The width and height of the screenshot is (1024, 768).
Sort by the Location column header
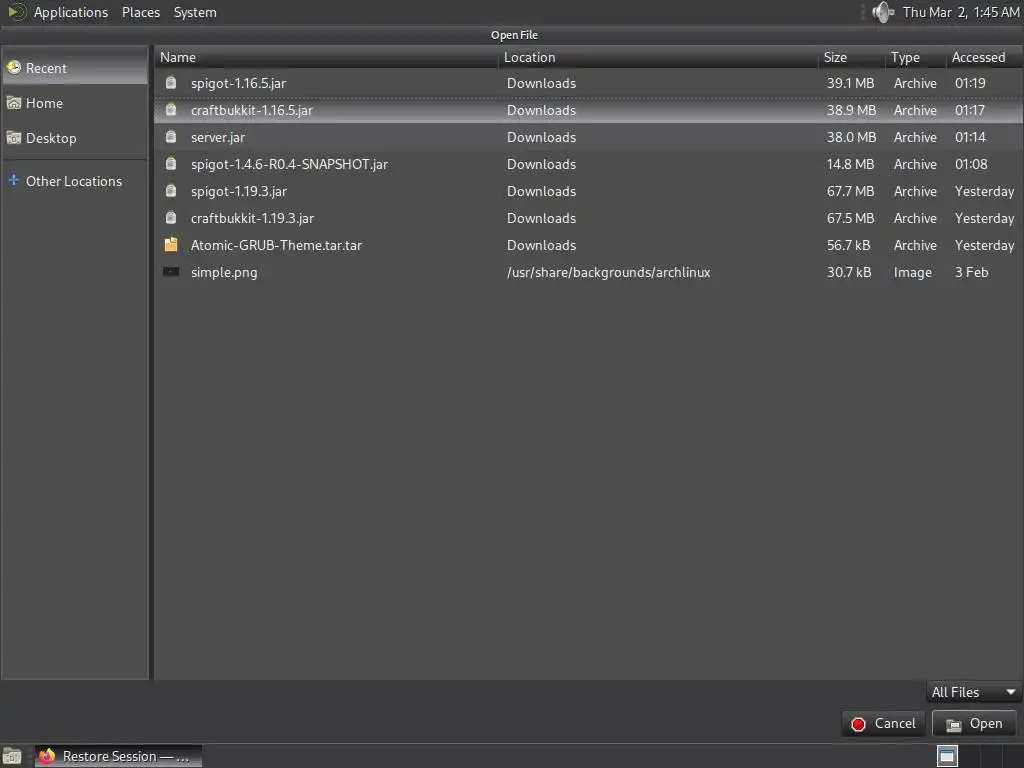[x=658, y=57]
